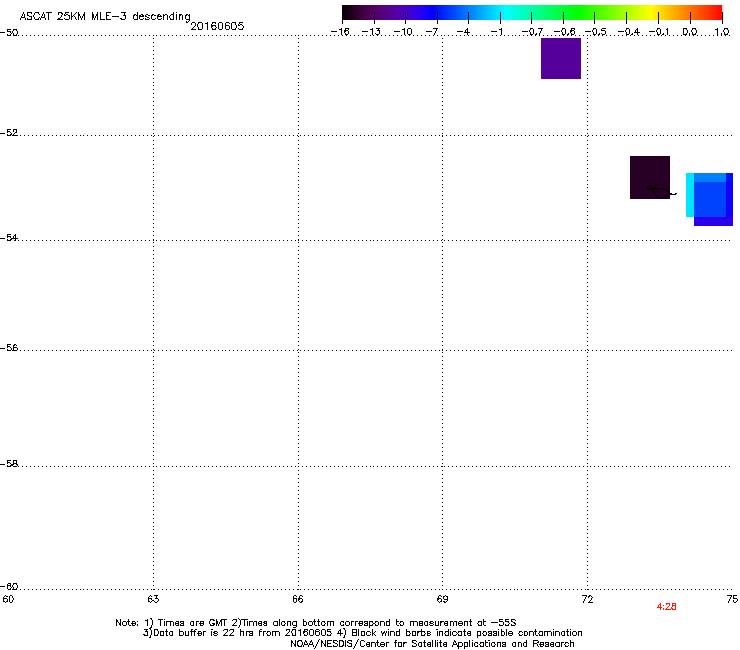The width and height of the screenshot is (740, 650).
Task: Click the colorbar label -0.4
Action: 629,32
